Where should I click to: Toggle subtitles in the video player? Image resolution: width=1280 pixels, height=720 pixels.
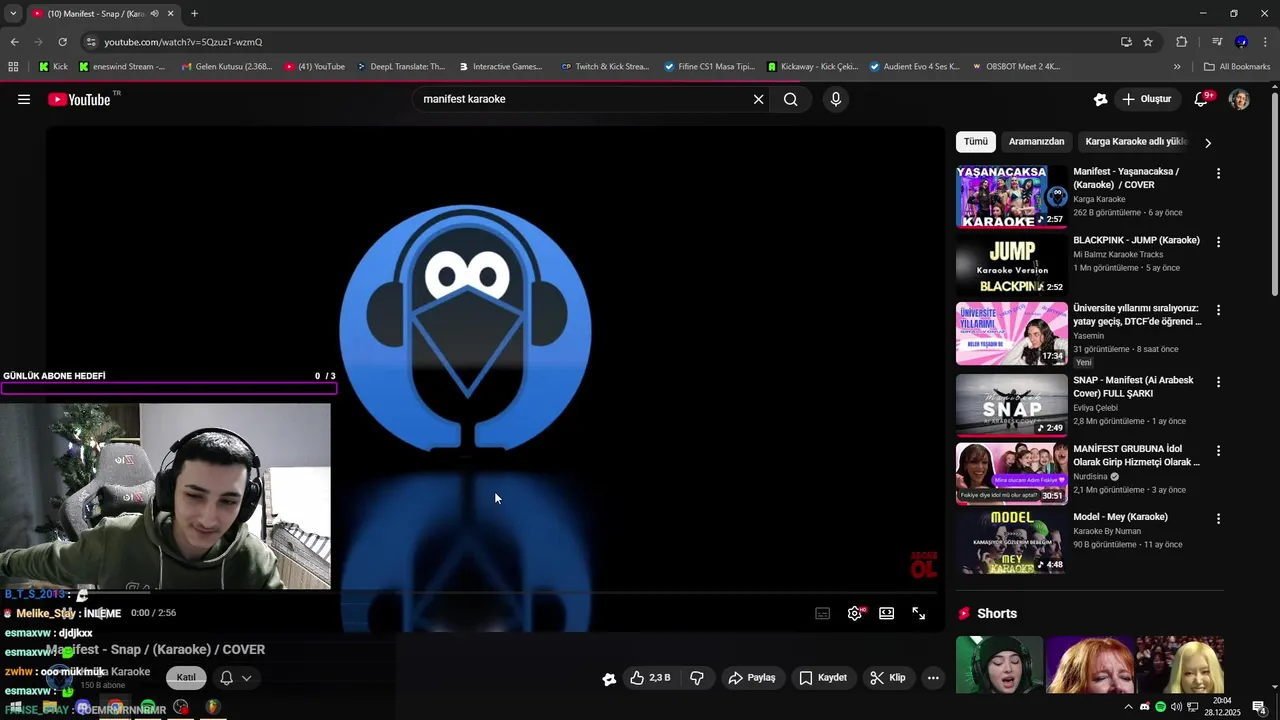(x=823, y=613)
